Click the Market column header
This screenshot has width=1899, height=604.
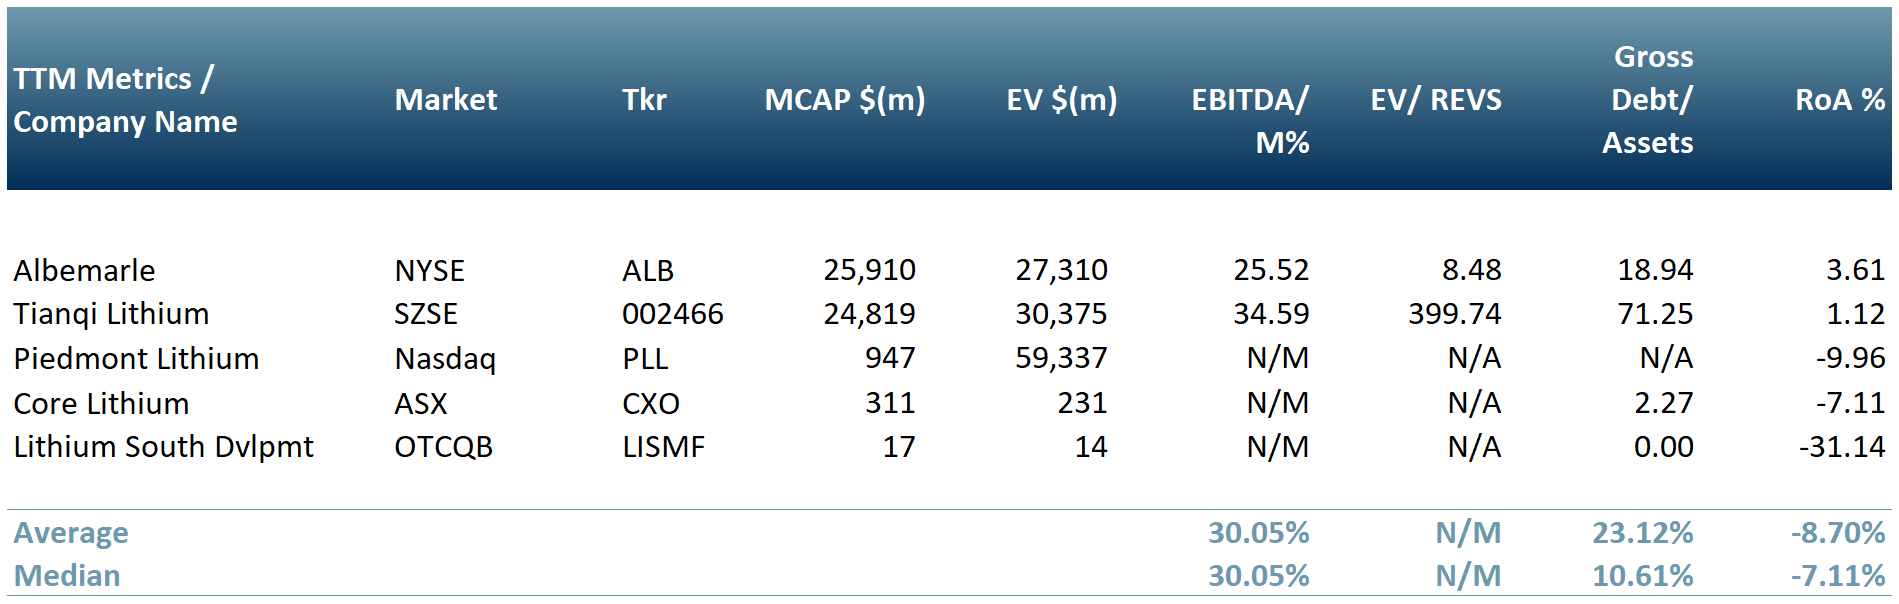(445, 100)
